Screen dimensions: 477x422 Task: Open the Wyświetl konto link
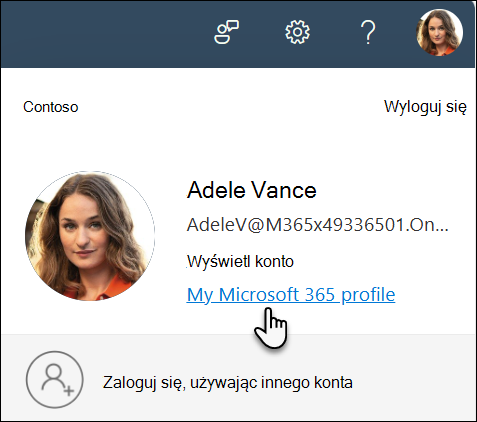(240, 261)
